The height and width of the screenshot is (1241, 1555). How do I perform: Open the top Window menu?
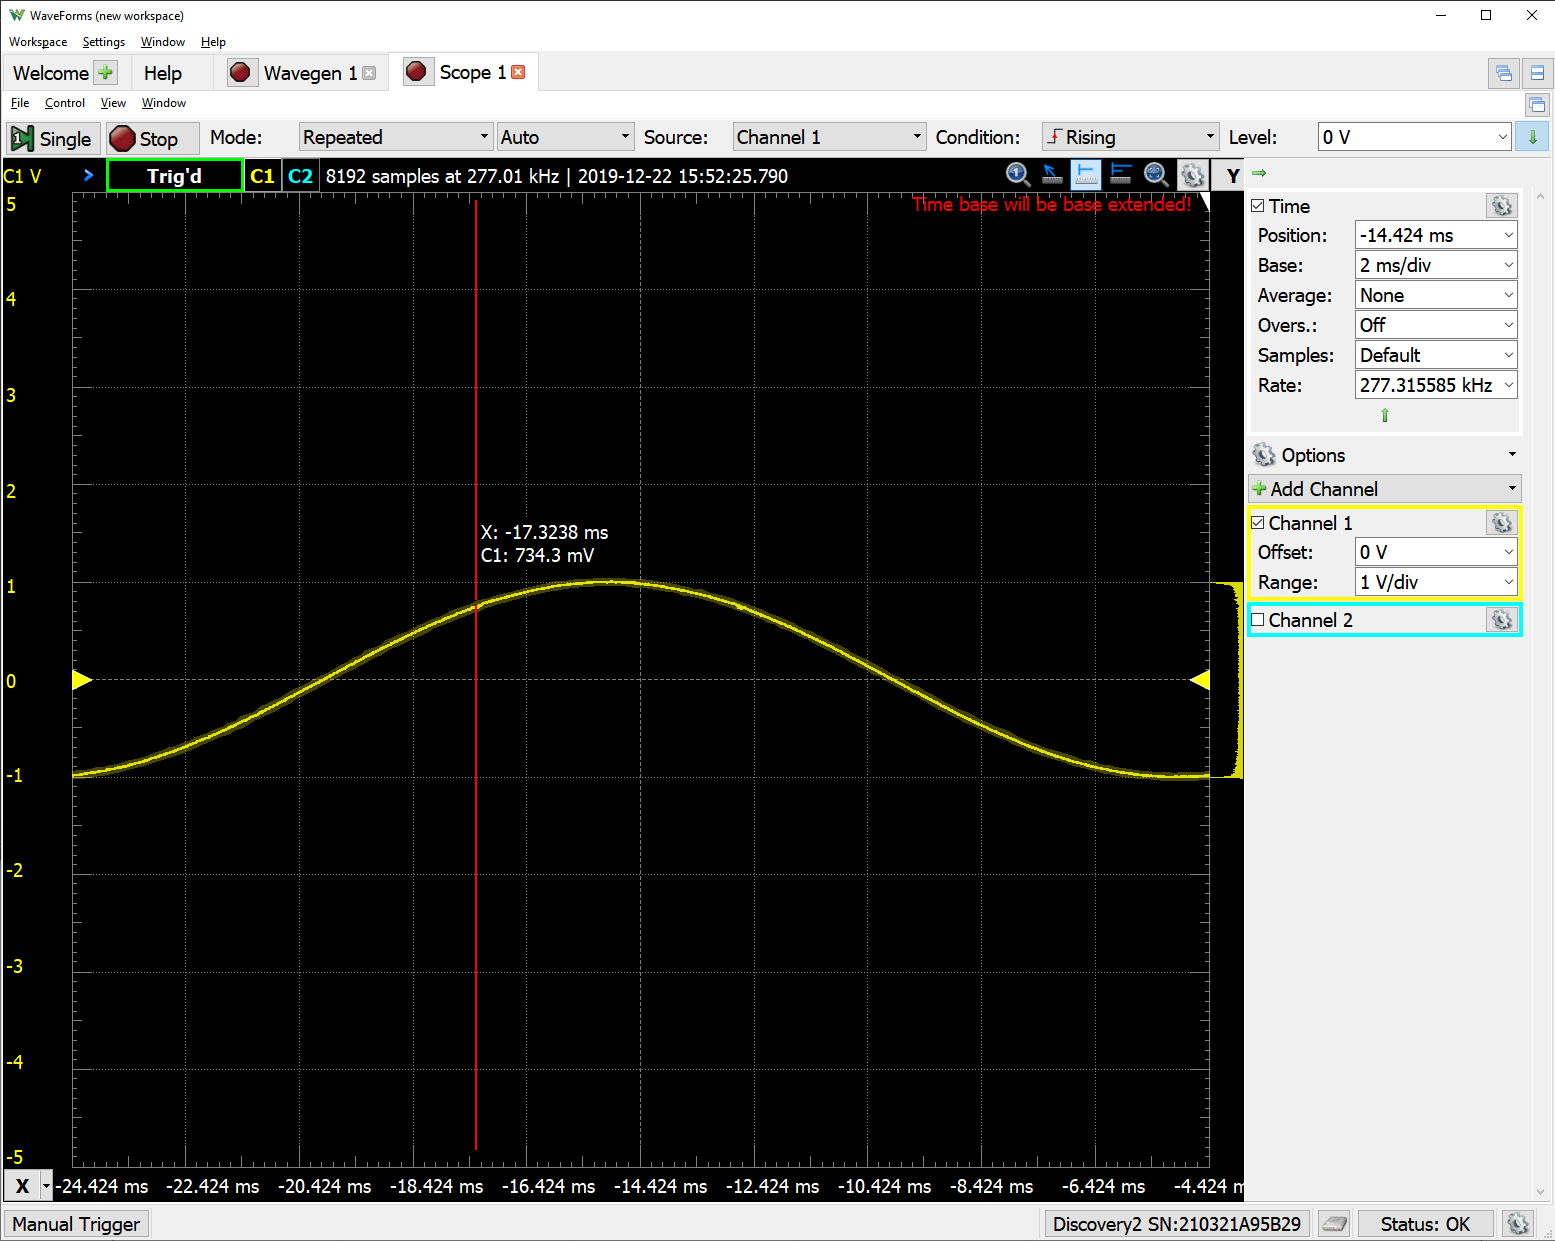[x=163, y=42]
